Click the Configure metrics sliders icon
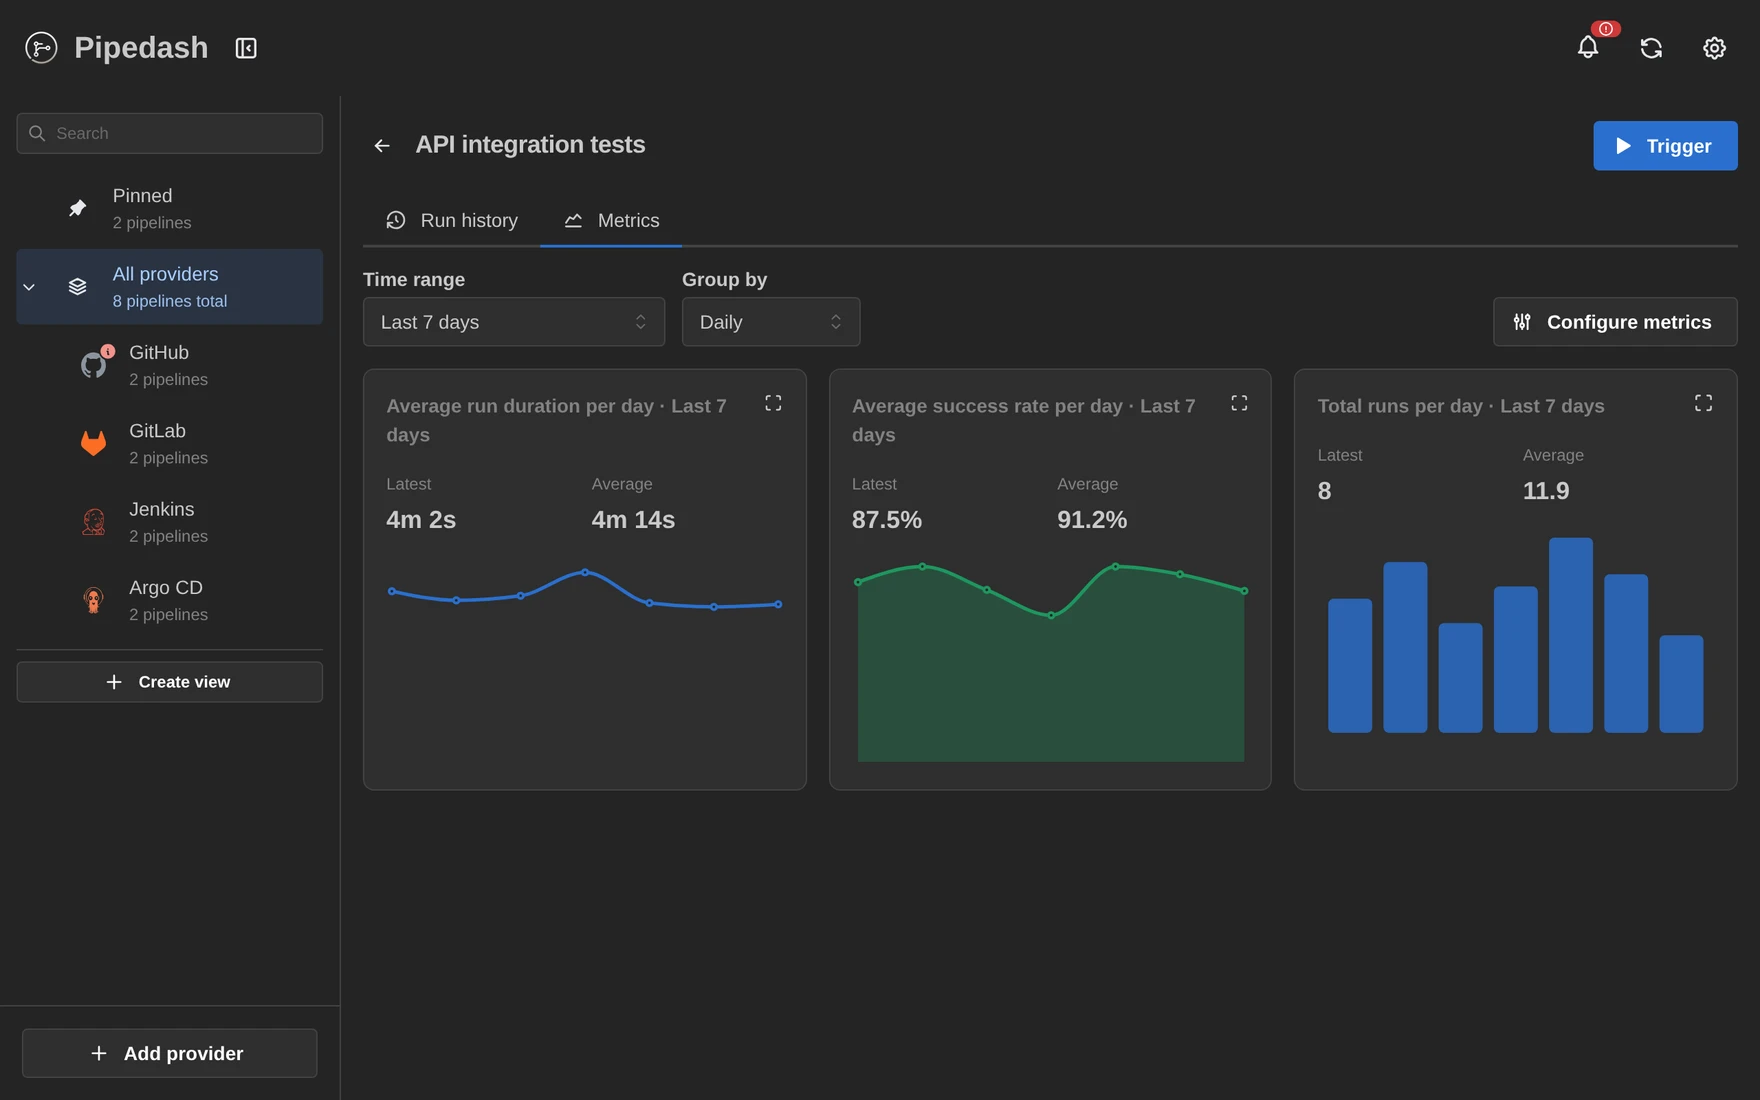The height and width of the screenshot is (1100, 1760). (x=1522, y=322)
